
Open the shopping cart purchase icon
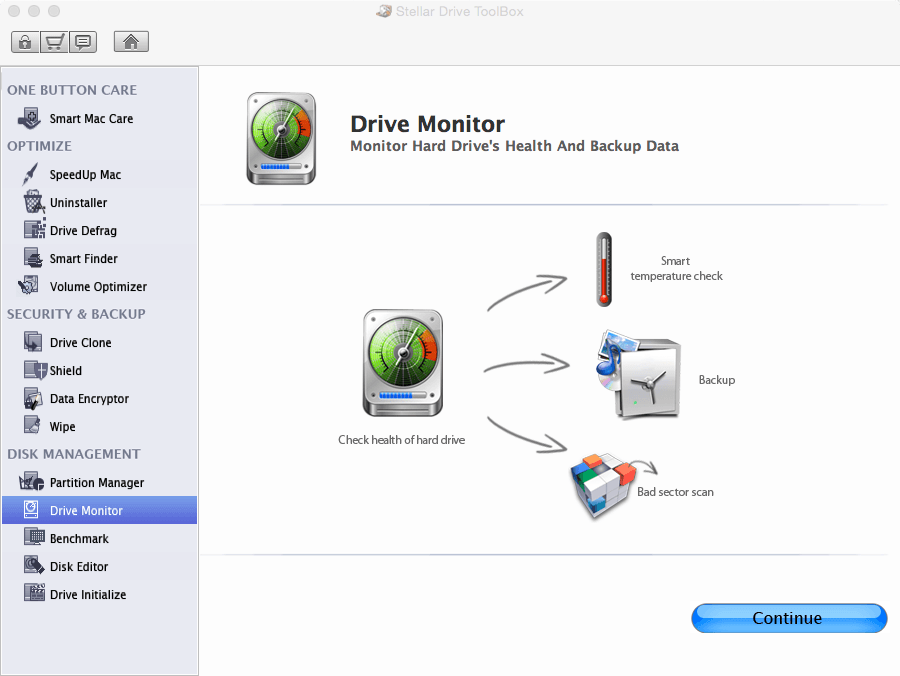pos(54,42)
